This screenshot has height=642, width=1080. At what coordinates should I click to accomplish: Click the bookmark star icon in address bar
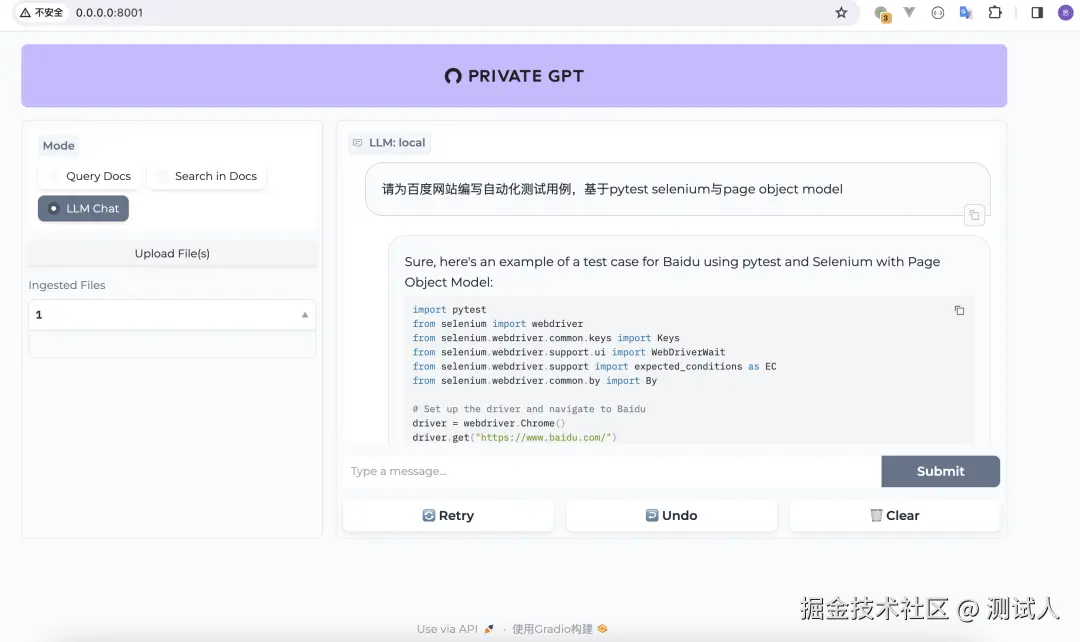841,12
